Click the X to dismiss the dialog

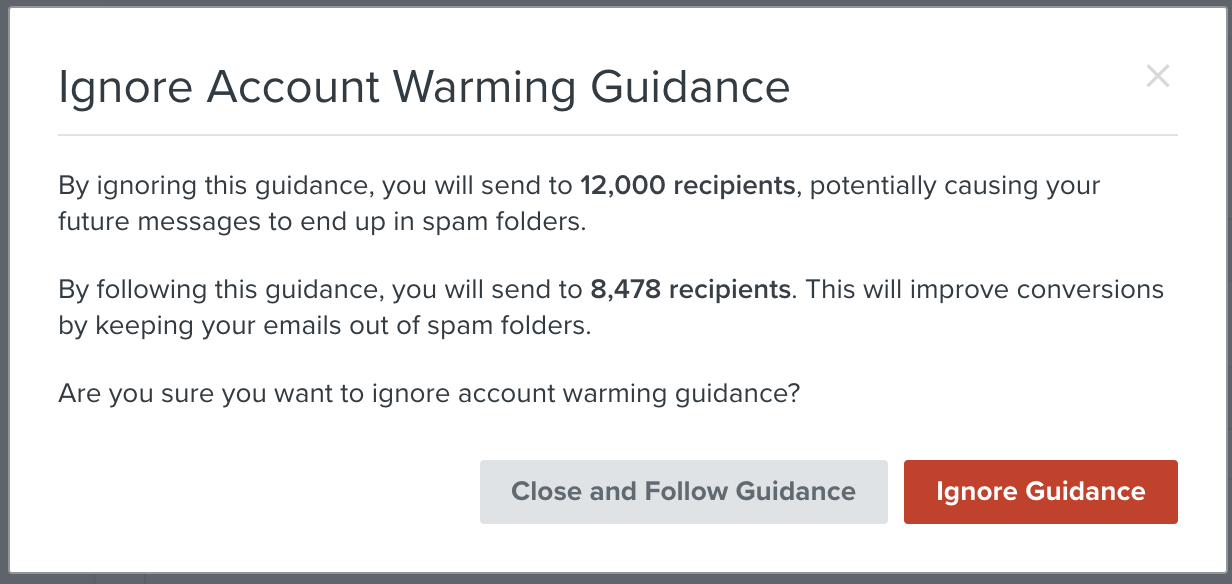pos(1158,75)
